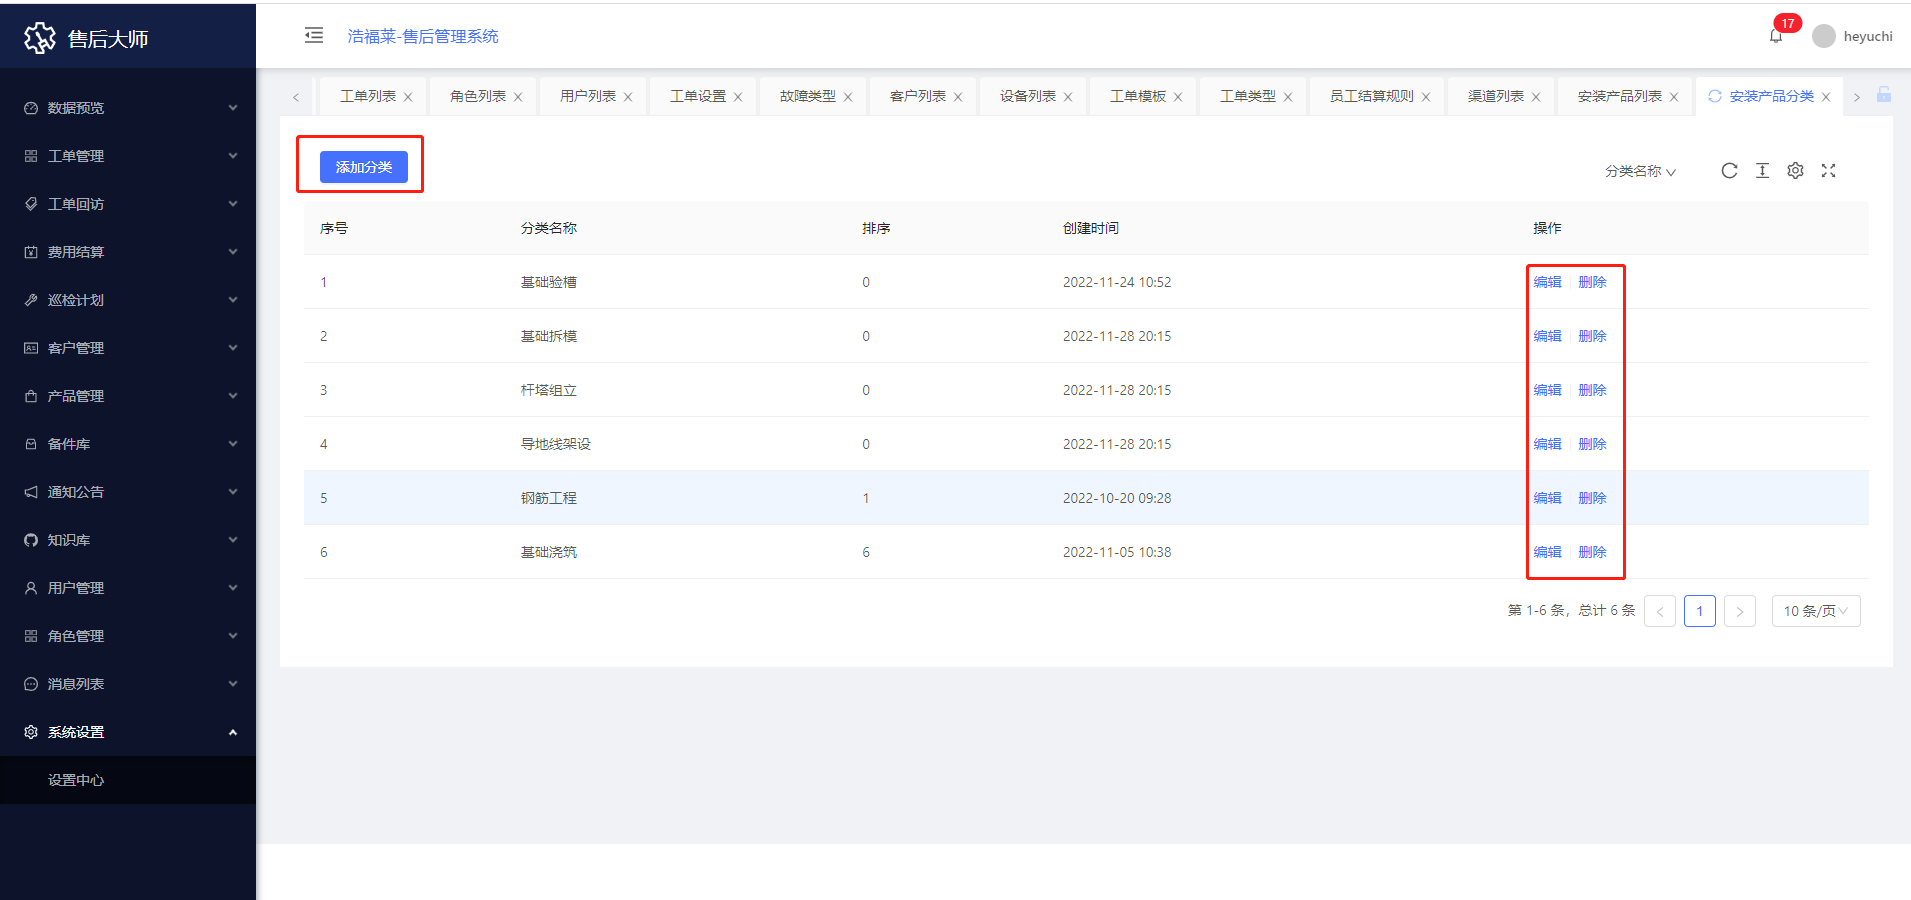Close the 工单列表 tab

tap(408, 97)
